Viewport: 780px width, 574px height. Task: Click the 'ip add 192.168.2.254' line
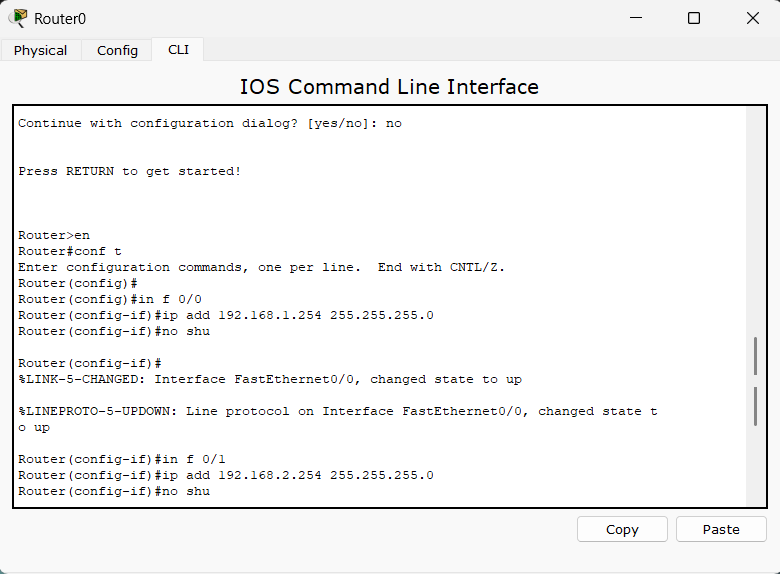(x=225, y=475)
